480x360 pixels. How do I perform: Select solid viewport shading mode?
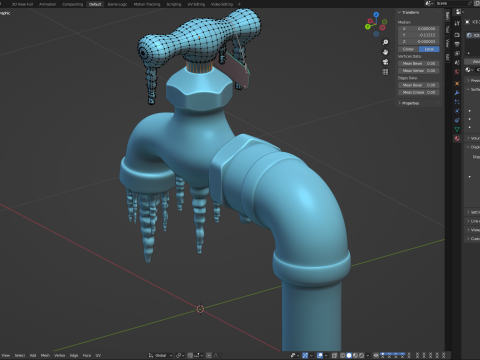click(x=349, y=355)
